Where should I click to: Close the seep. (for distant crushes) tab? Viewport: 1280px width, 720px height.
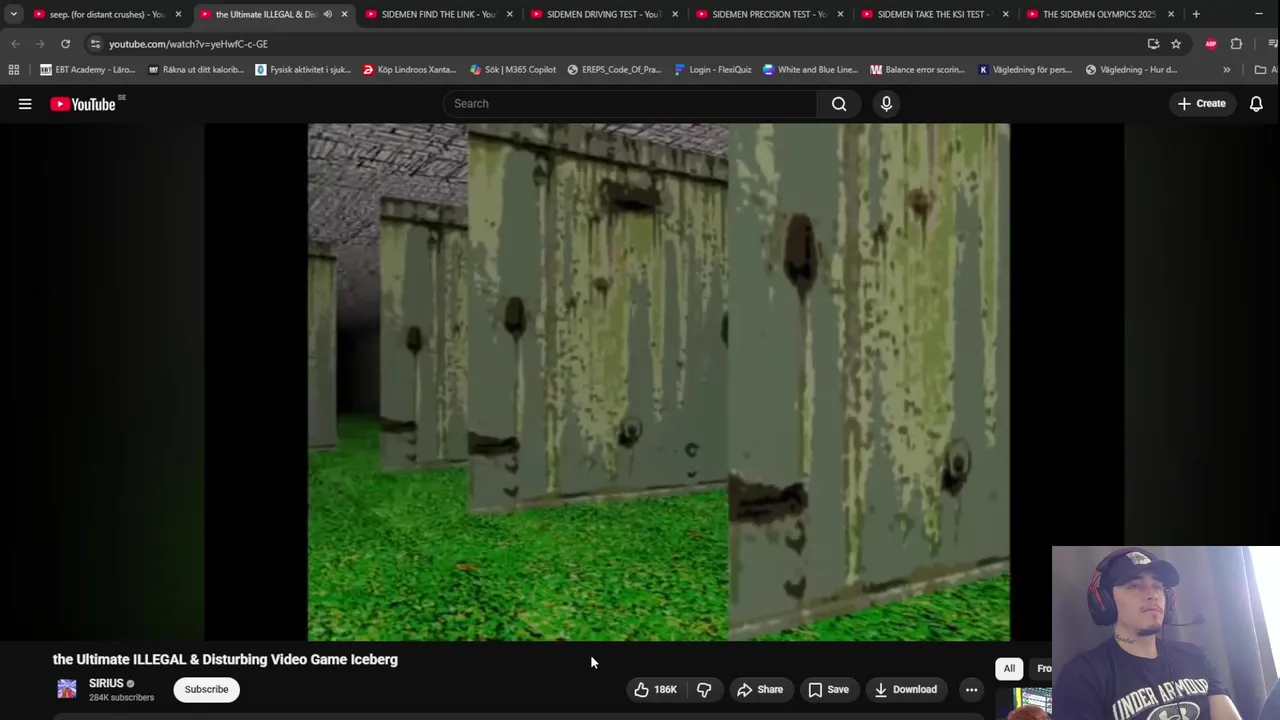tap(178, 14)
